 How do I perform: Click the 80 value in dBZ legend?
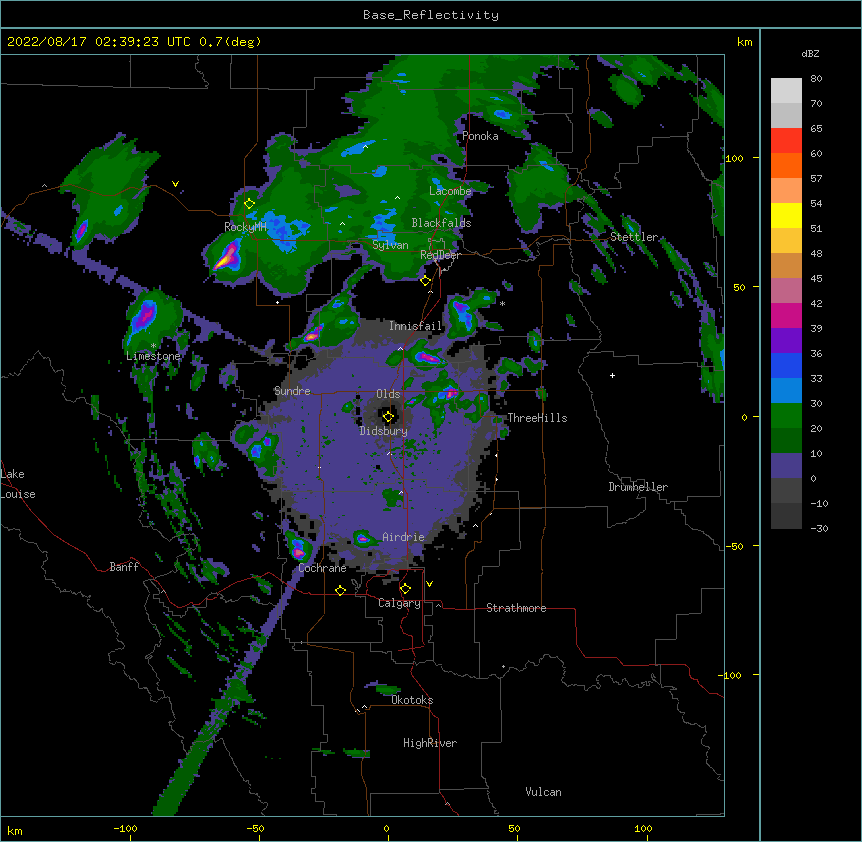[x=816, y=79]
